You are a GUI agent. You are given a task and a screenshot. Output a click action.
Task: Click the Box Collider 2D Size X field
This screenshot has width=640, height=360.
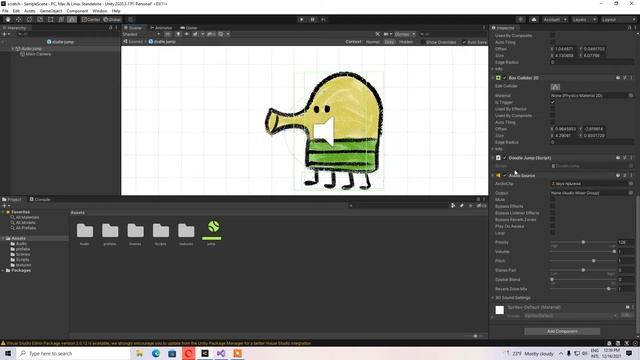point(566,136)
